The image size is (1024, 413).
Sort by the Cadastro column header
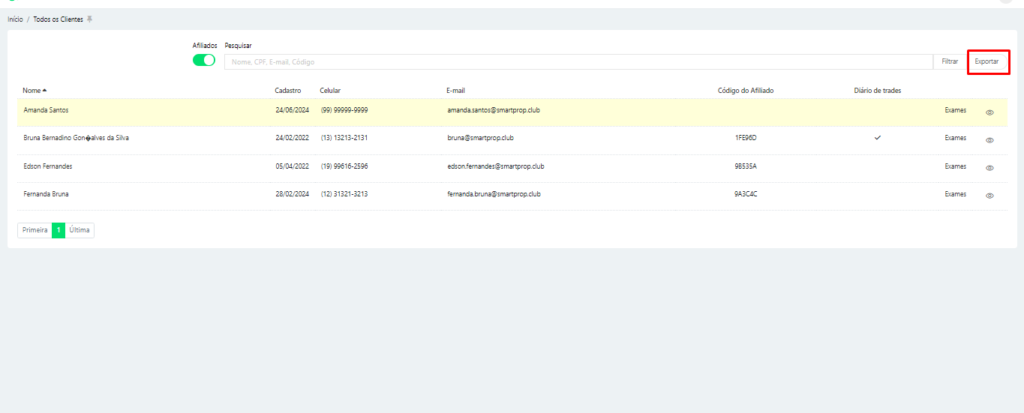pyautogui.click(x=288, y=91)
